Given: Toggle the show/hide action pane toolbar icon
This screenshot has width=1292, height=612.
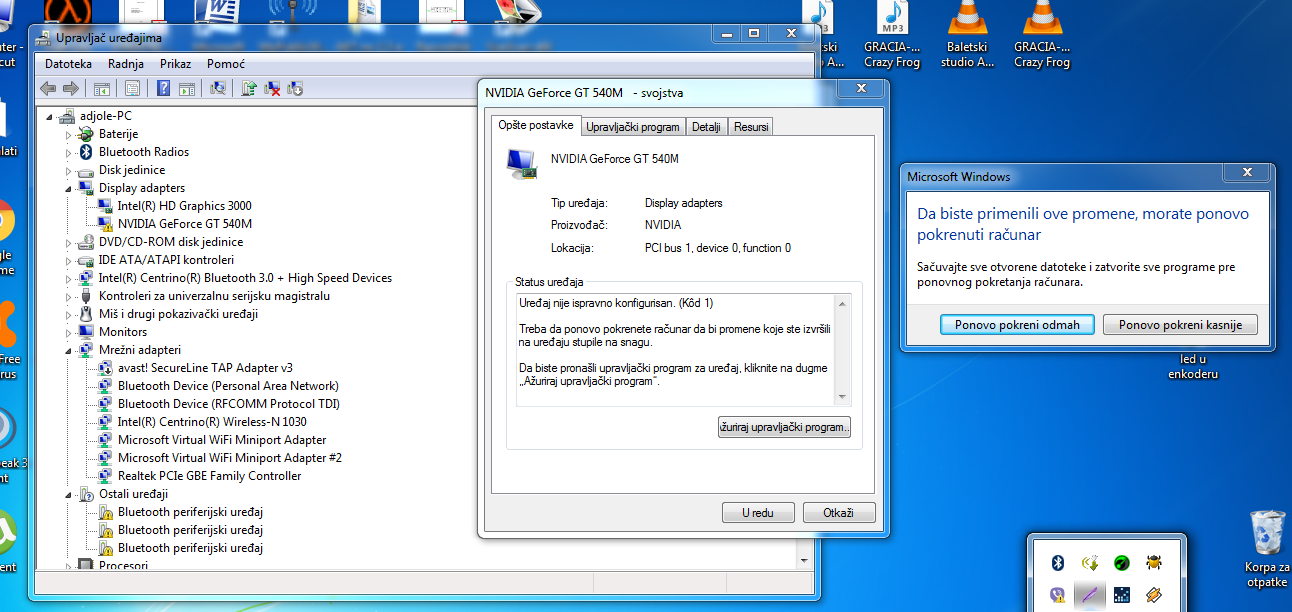Looking at the screenshot, I should [x=187, y=89].
